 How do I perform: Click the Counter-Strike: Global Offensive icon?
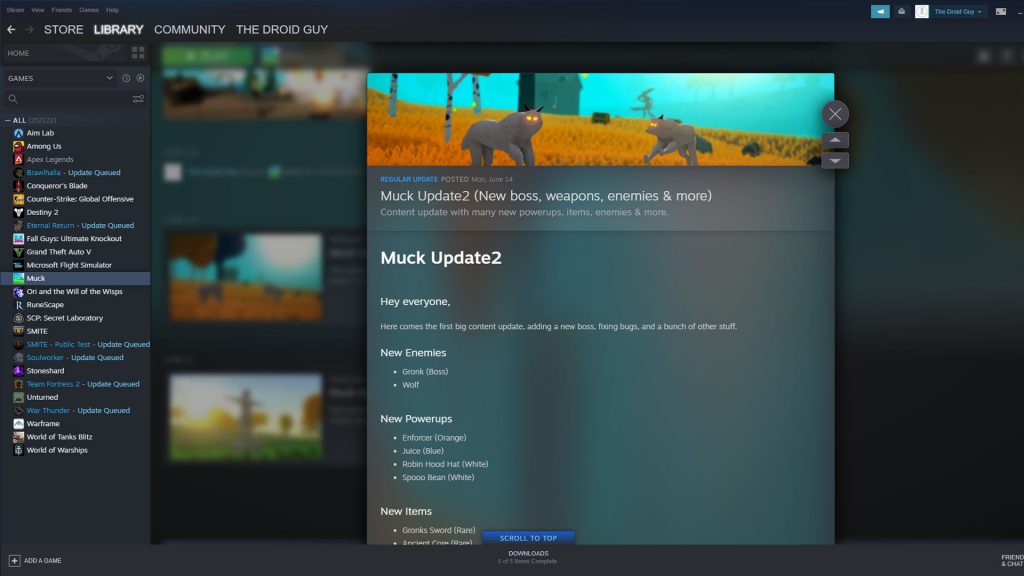tap(18, 199)
